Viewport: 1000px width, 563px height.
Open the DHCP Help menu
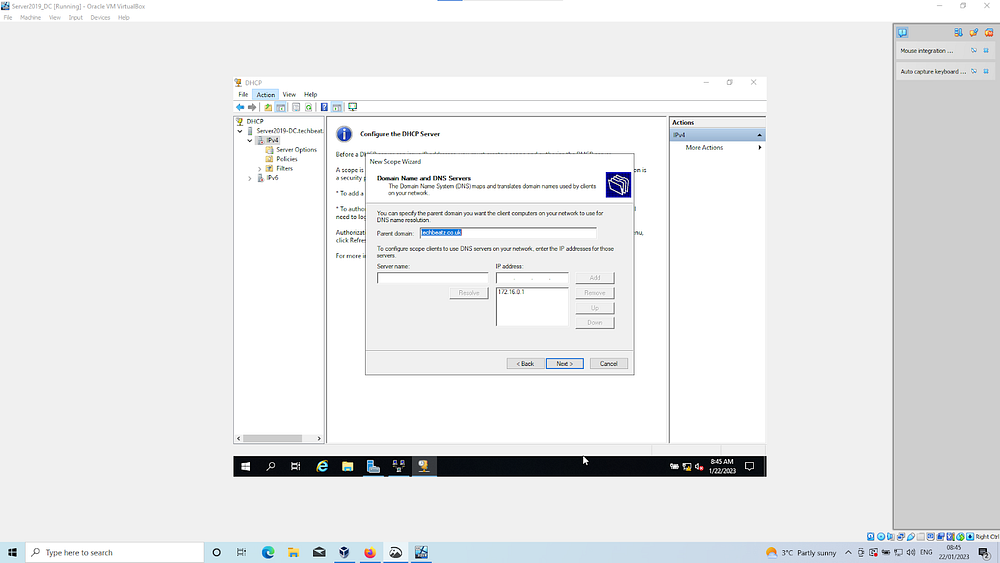tap(311, 94)
